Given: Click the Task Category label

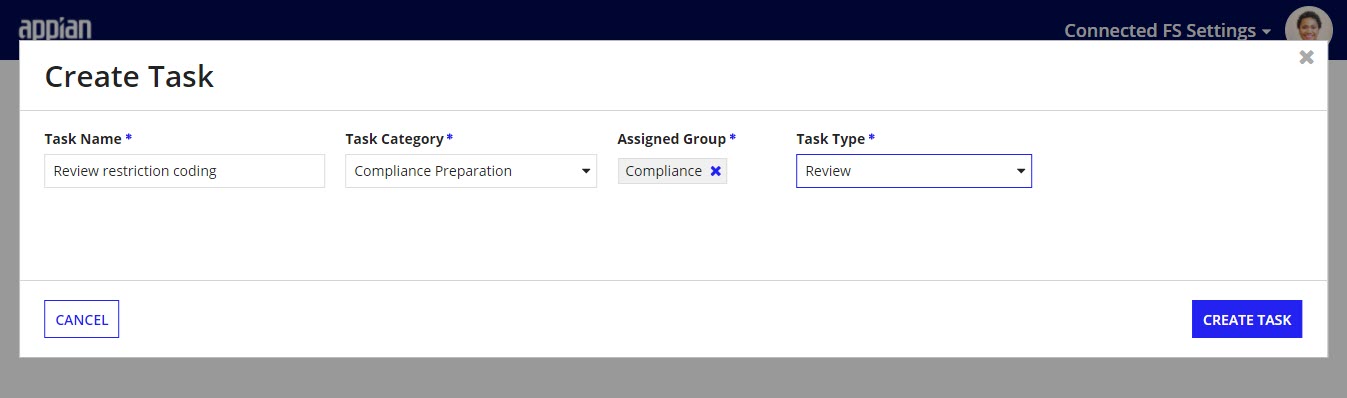Looking at the screenshot, I should (394, 139).
